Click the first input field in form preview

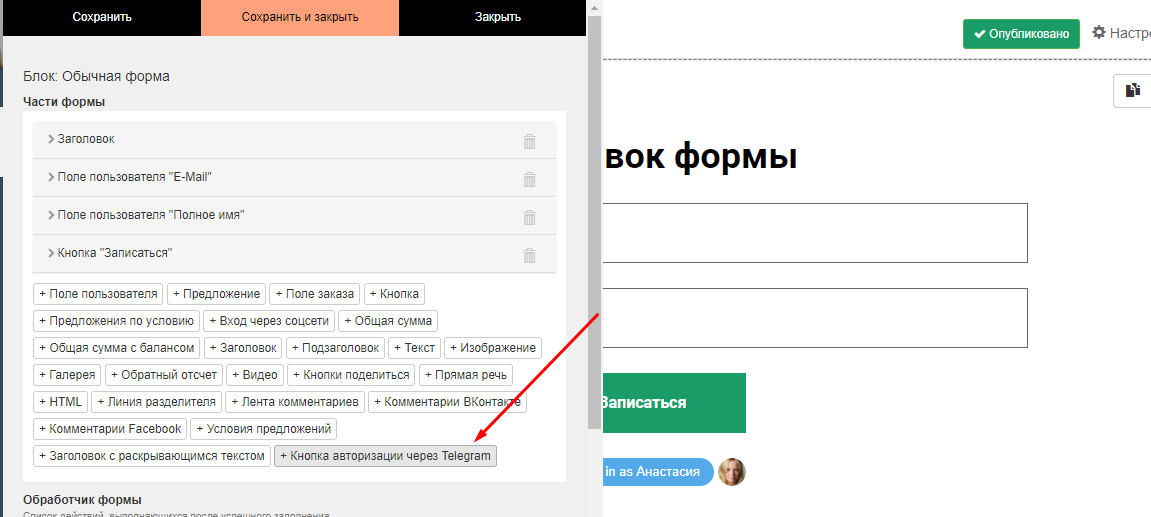click(x=815, y=233)
